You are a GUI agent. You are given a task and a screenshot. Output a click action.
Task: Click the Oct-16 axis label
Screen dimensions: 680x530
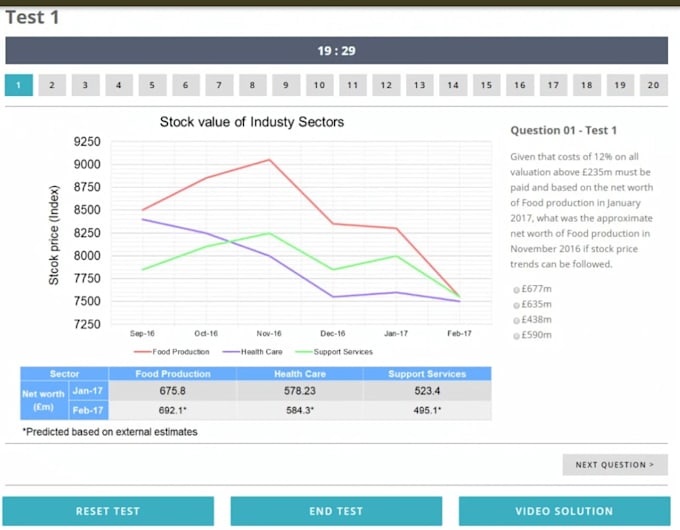coord(206,334)
